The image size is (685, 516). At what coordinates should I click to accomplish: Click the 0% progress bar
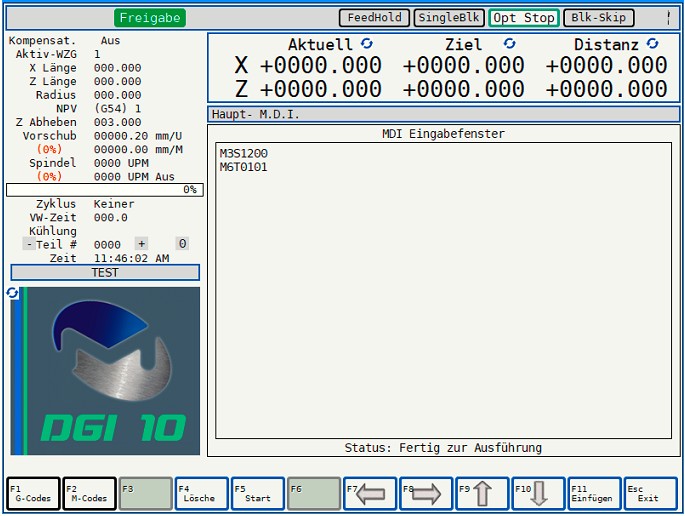point(105,190)
